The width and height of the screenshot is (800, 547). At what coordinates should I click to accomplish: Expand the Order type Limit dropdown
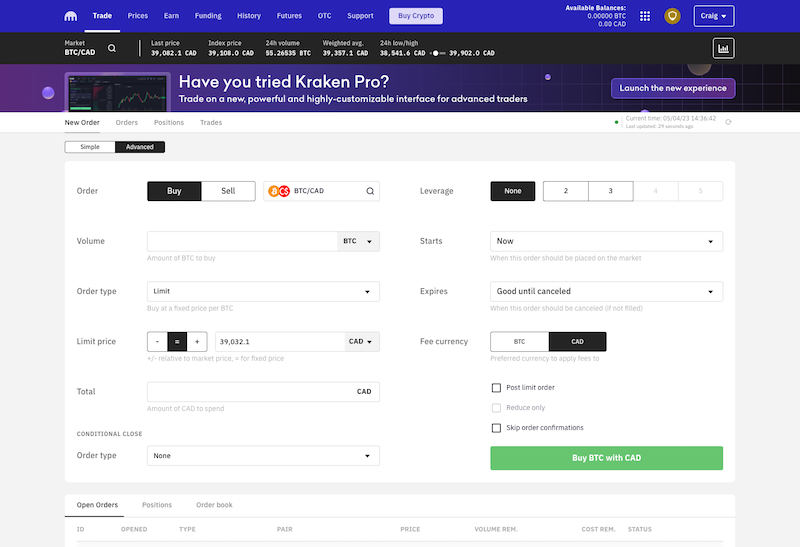263,291
